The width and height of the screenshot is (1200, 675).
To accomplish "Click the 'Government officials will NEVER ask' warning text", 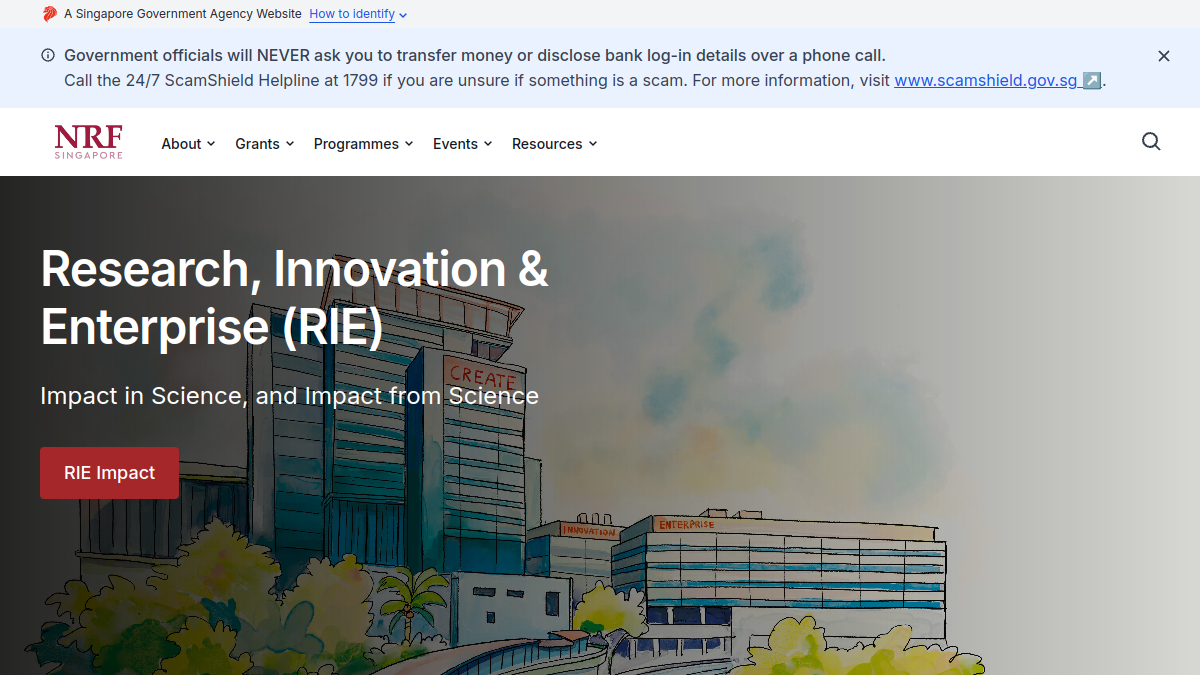I will click(x=475, y=56).
